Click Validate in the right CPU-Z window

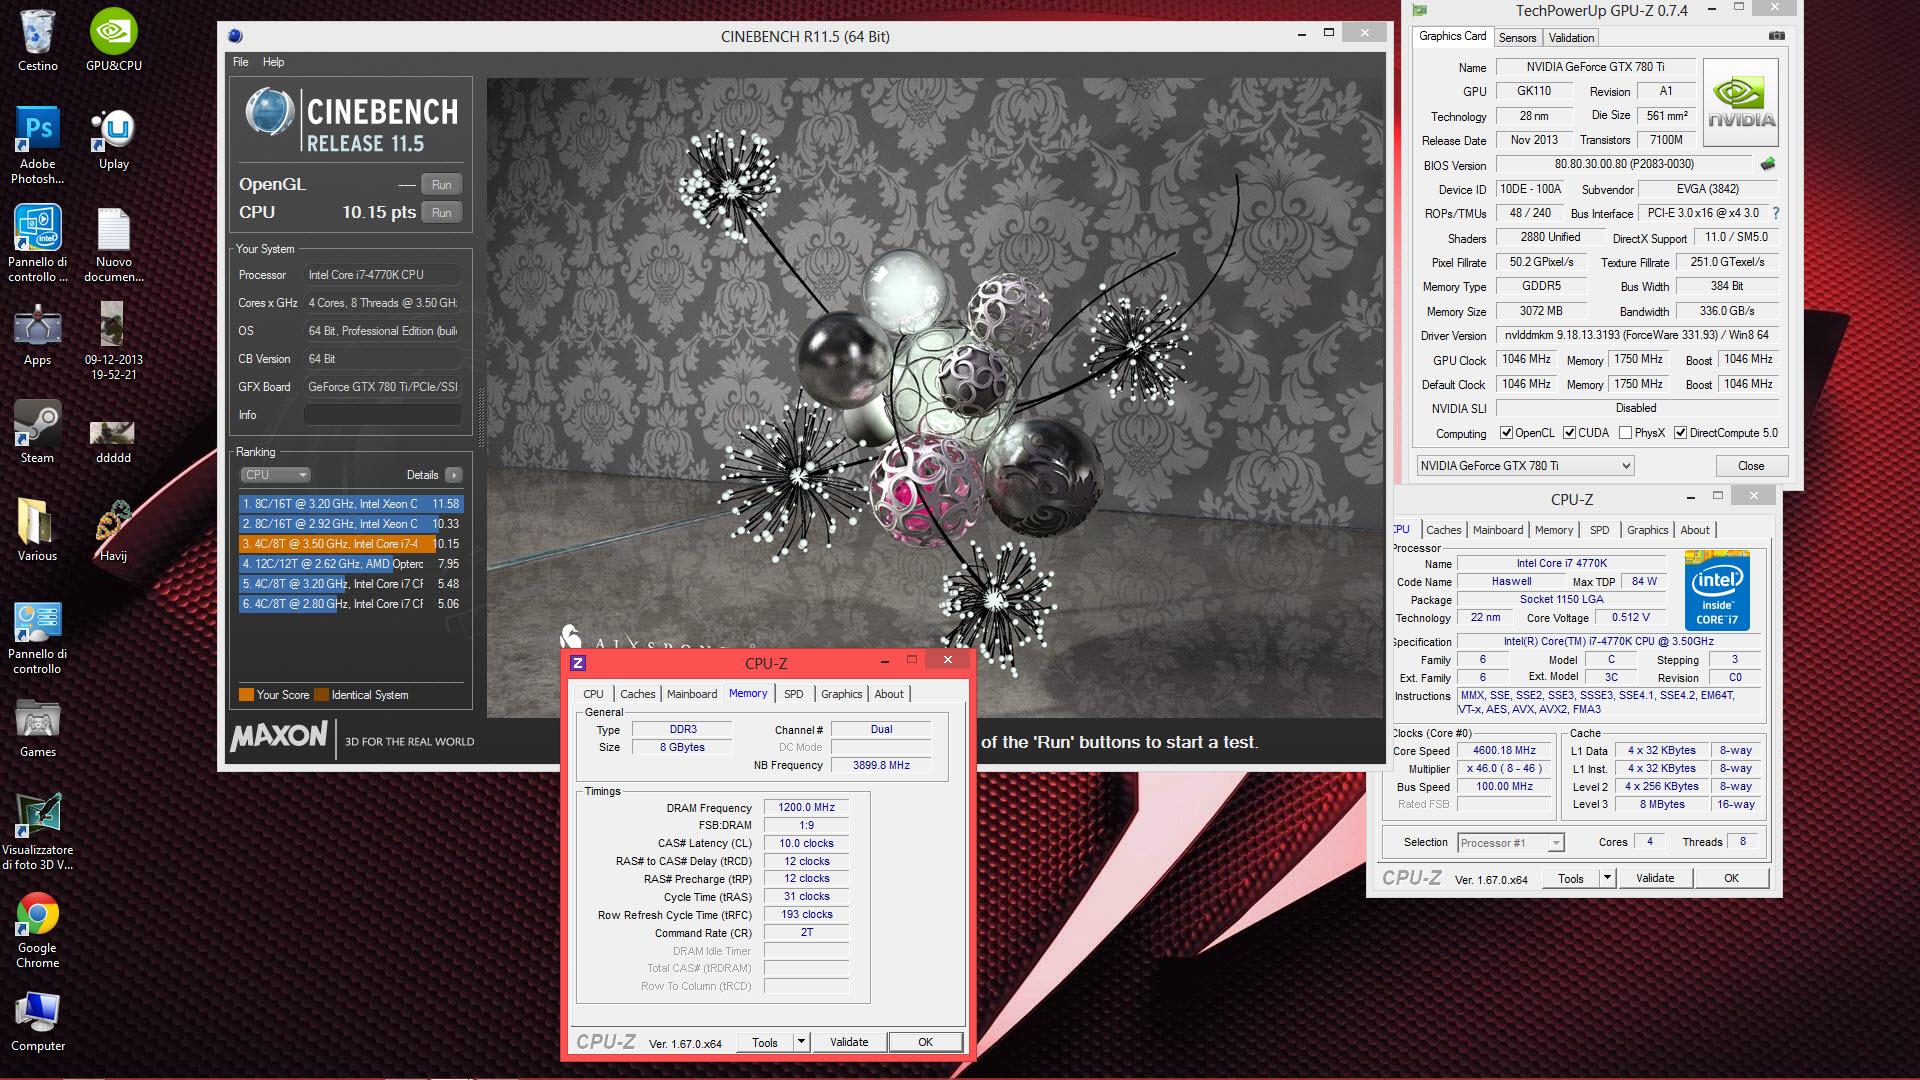(x=1655, y=878)
